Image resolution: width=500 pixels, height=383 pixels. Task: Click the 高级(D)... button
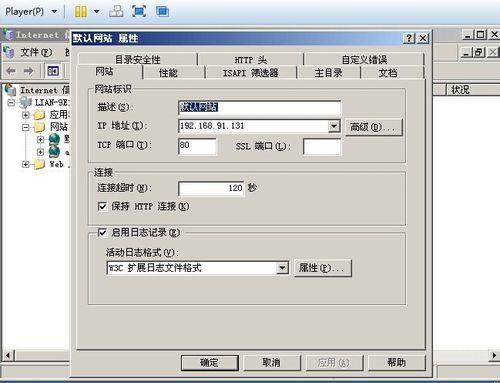point(374,127)
